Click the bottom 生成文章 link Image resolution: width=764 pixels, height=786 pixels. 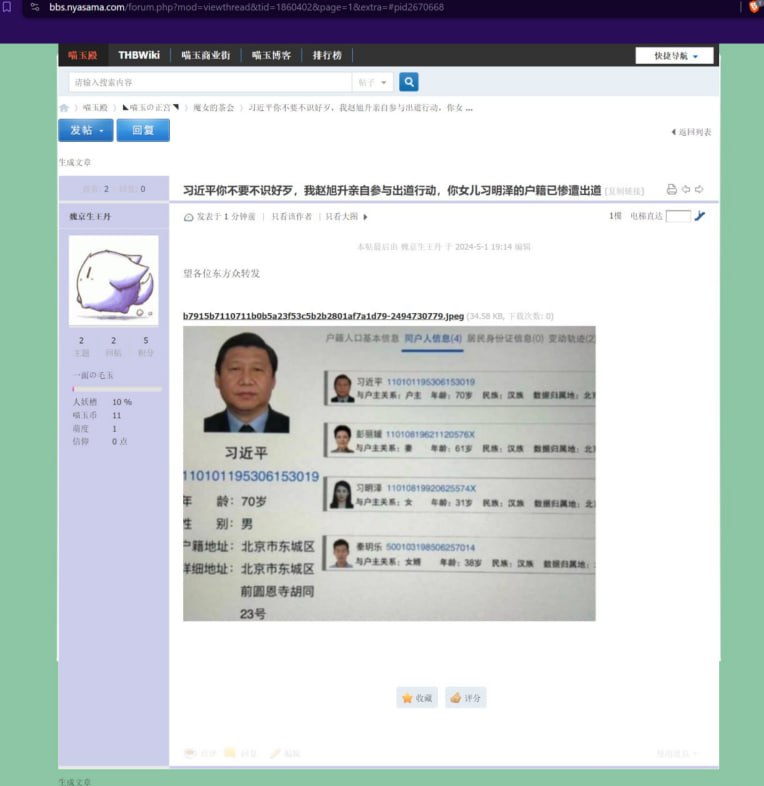click(x=75, y=781)
